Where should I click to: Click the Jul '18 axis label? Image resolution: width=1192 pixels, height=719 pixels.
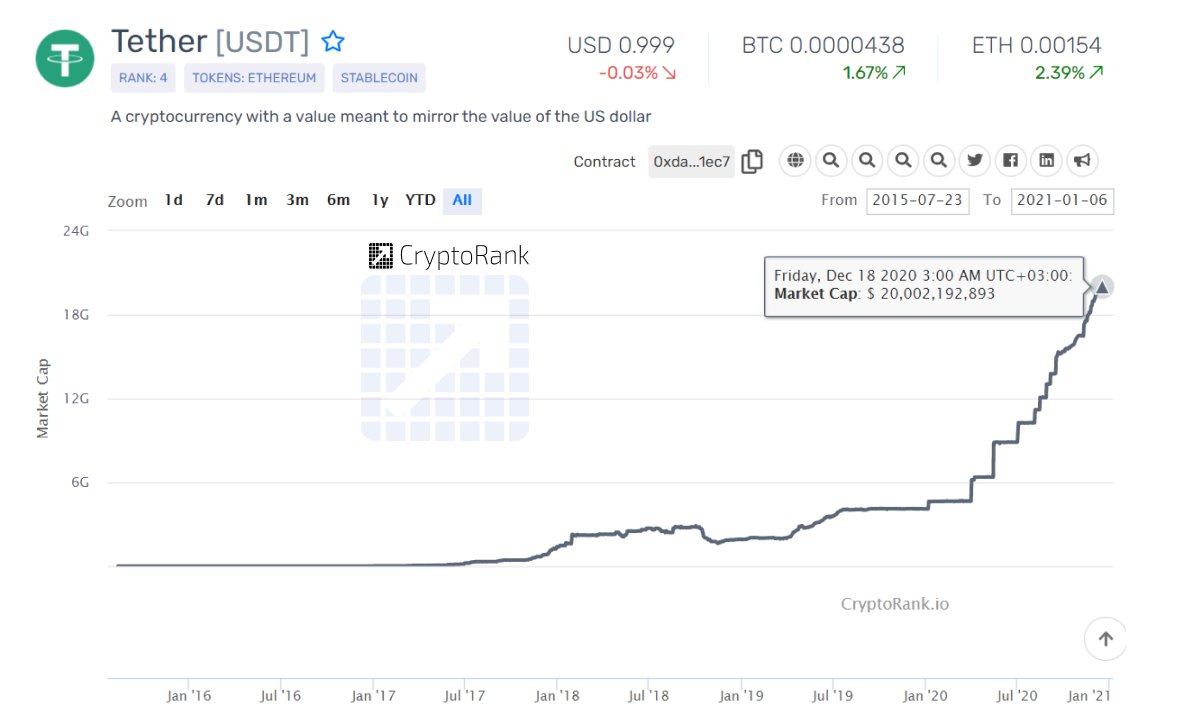click(x=648, y=695)
